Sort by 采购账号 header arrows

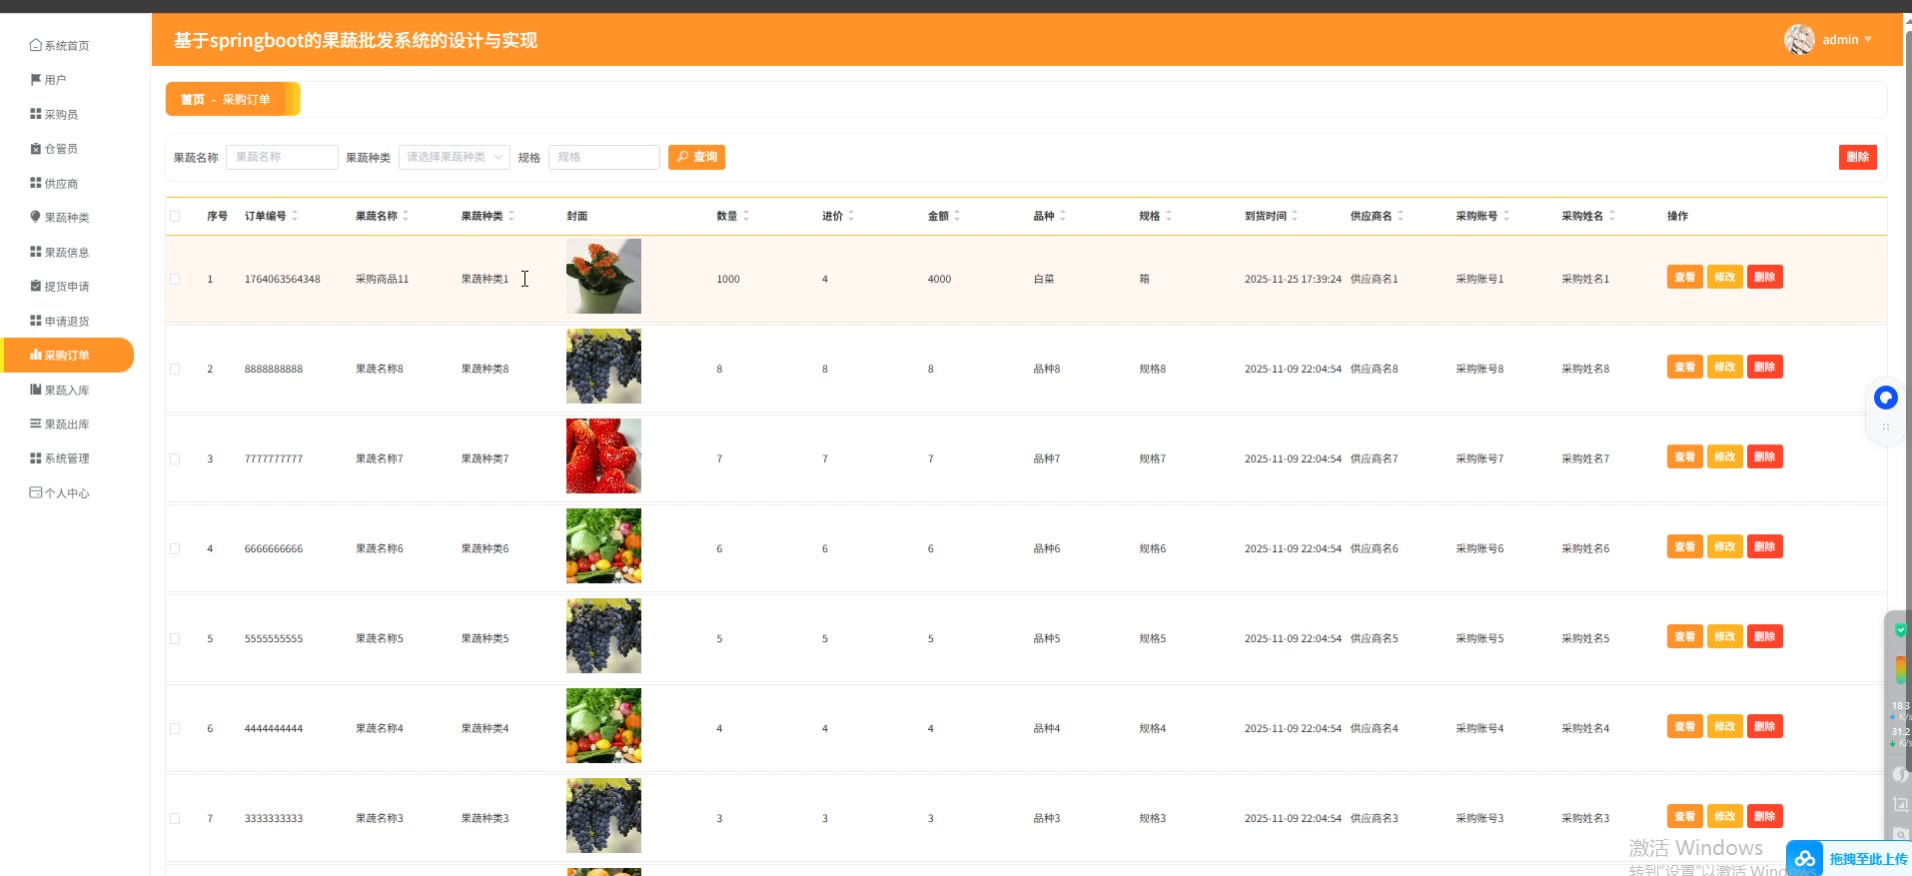[x=1507, y=216]
